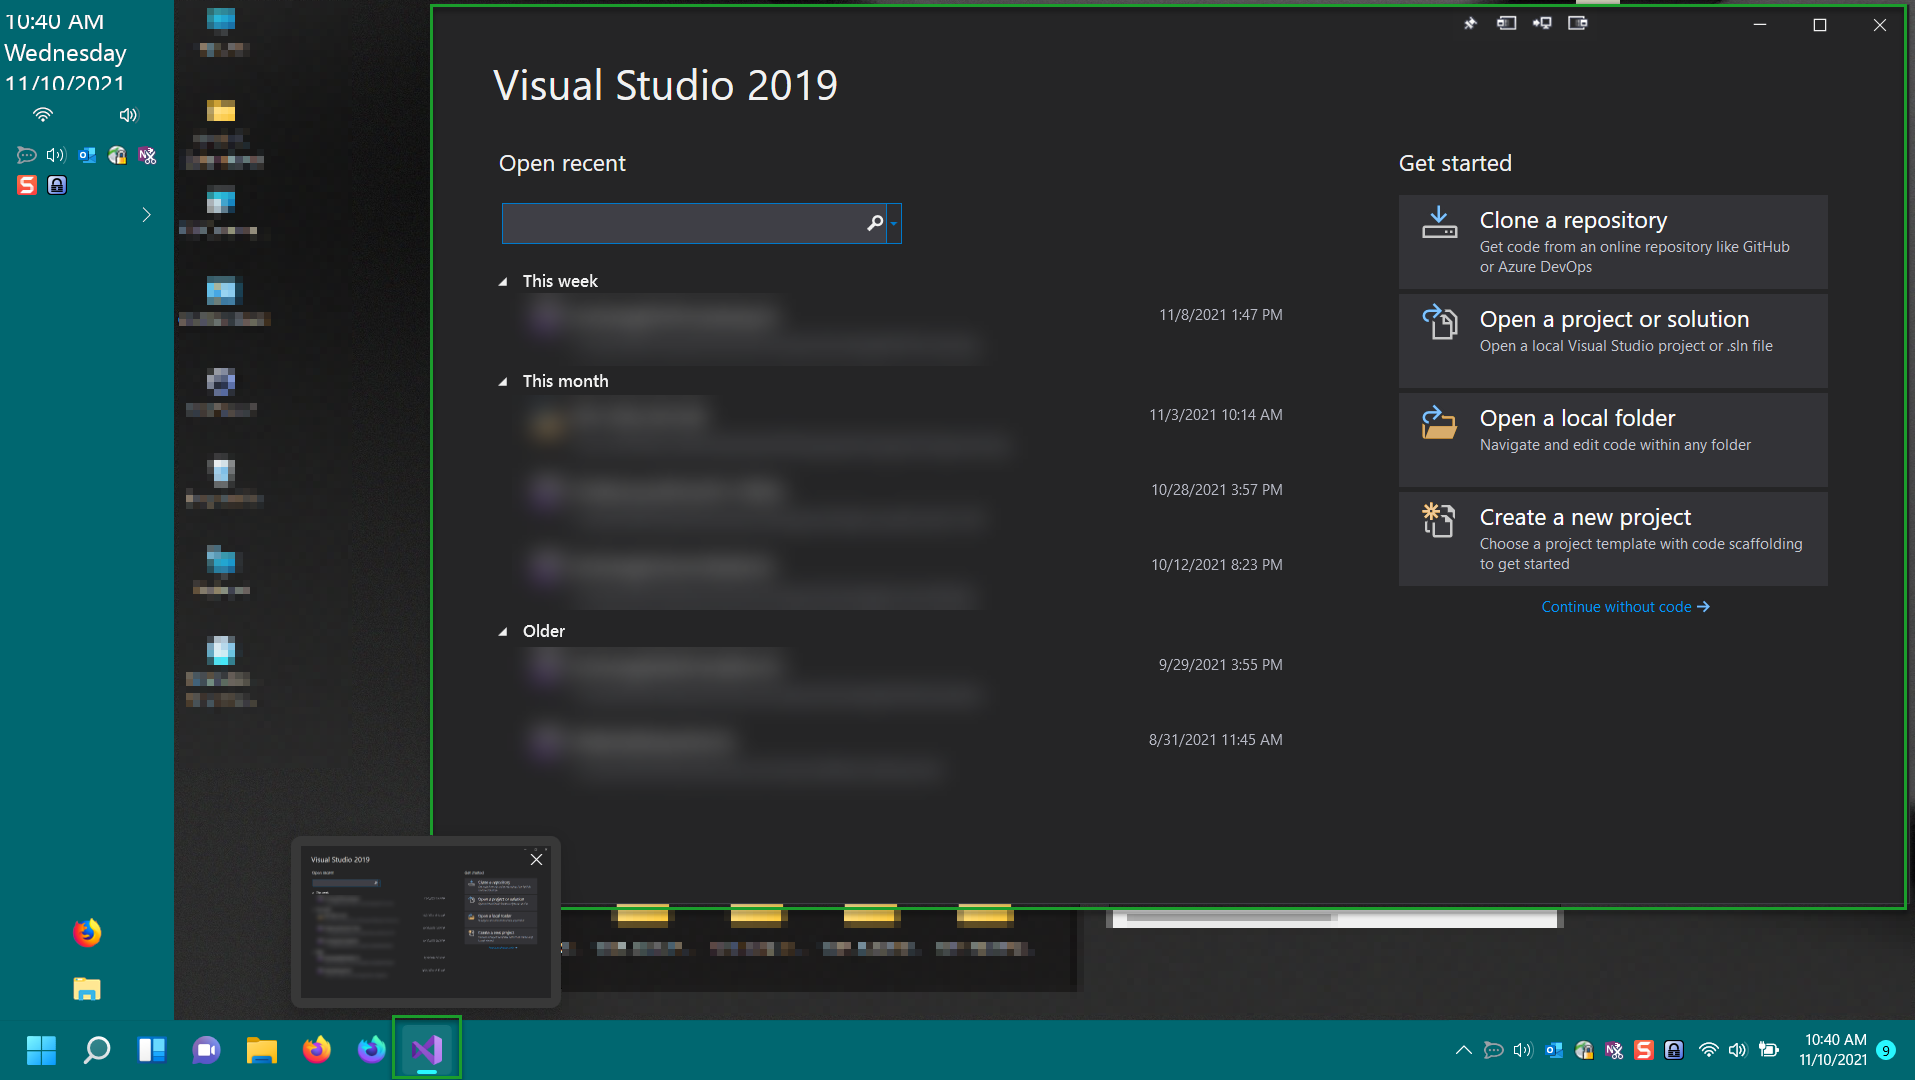Collapse the This month group
This screenshot has width=1915, height=1080.
coord(503,382)
